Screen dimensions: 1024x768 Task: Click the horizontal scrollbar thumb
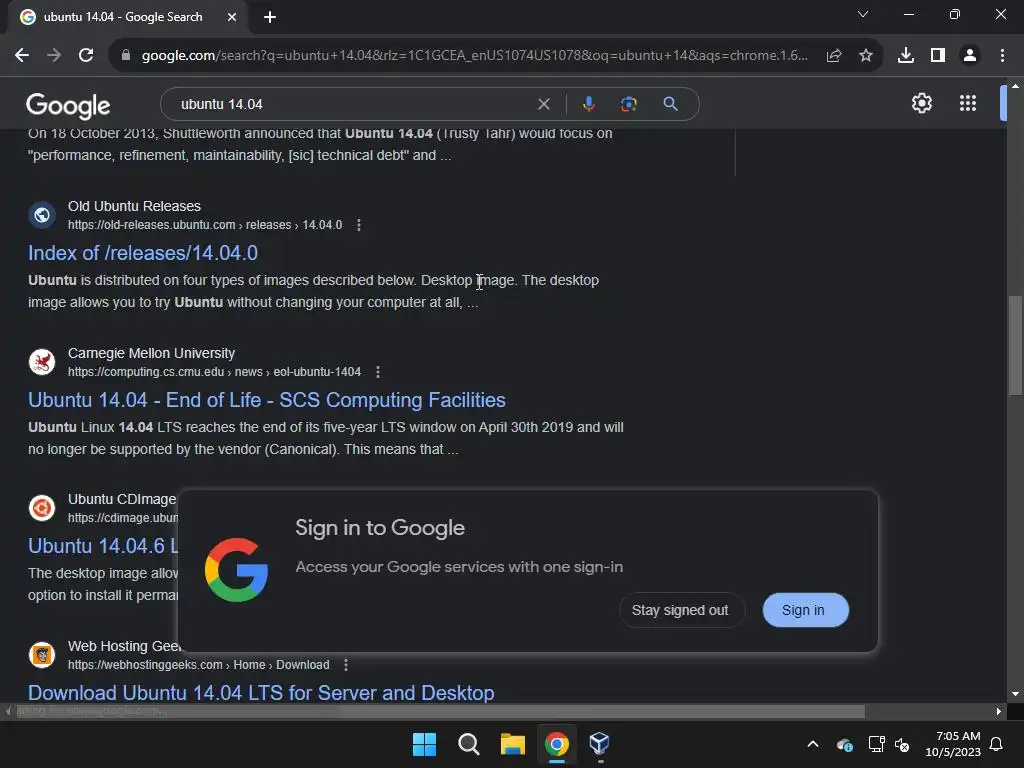440,711
